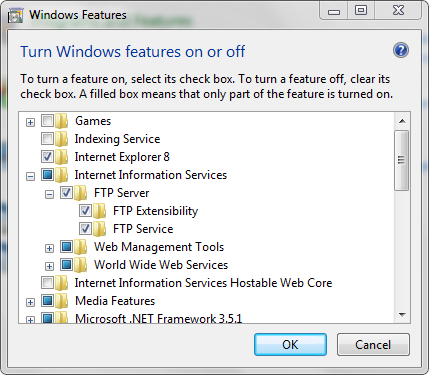The image size is (429, 375).
Task: Click the Media Features folder icon
Action: [62, 301]
